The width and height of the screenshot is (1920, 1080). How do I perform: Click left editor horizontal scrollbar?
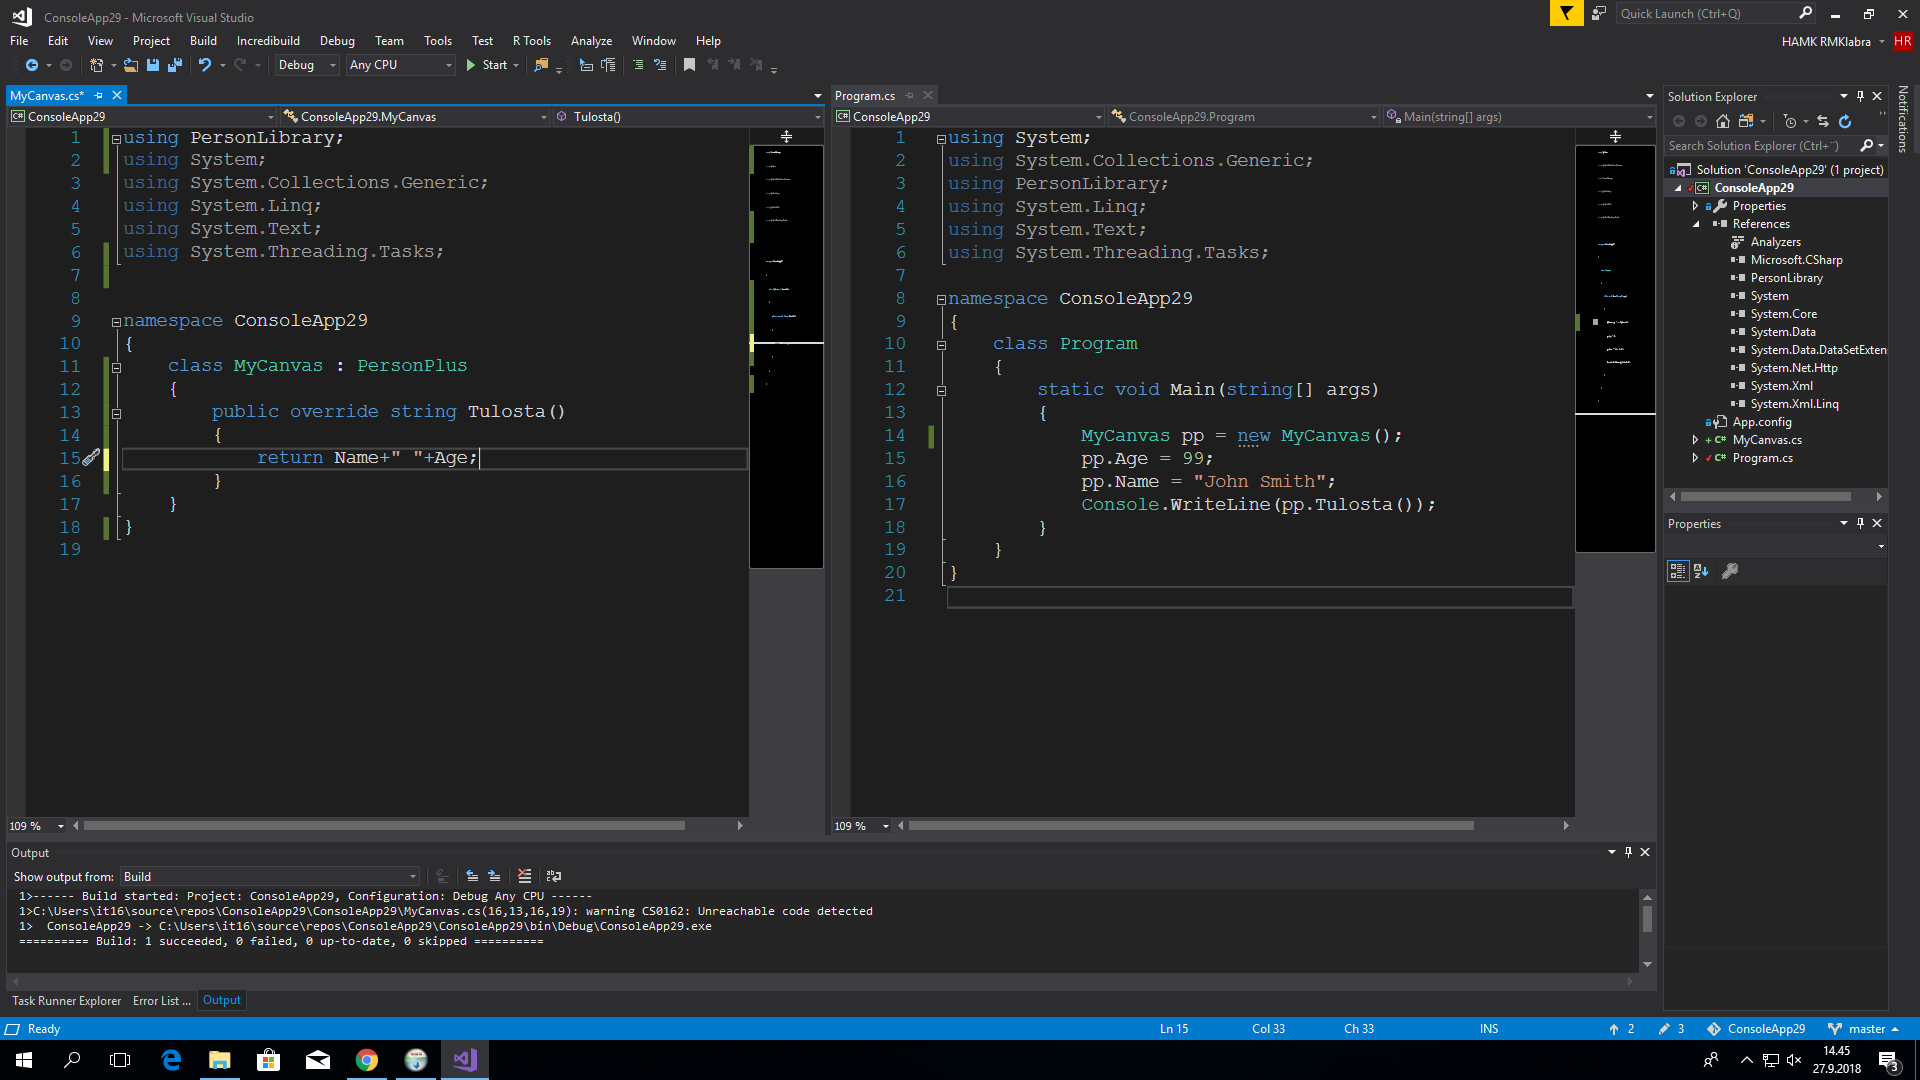pos(384,826)
